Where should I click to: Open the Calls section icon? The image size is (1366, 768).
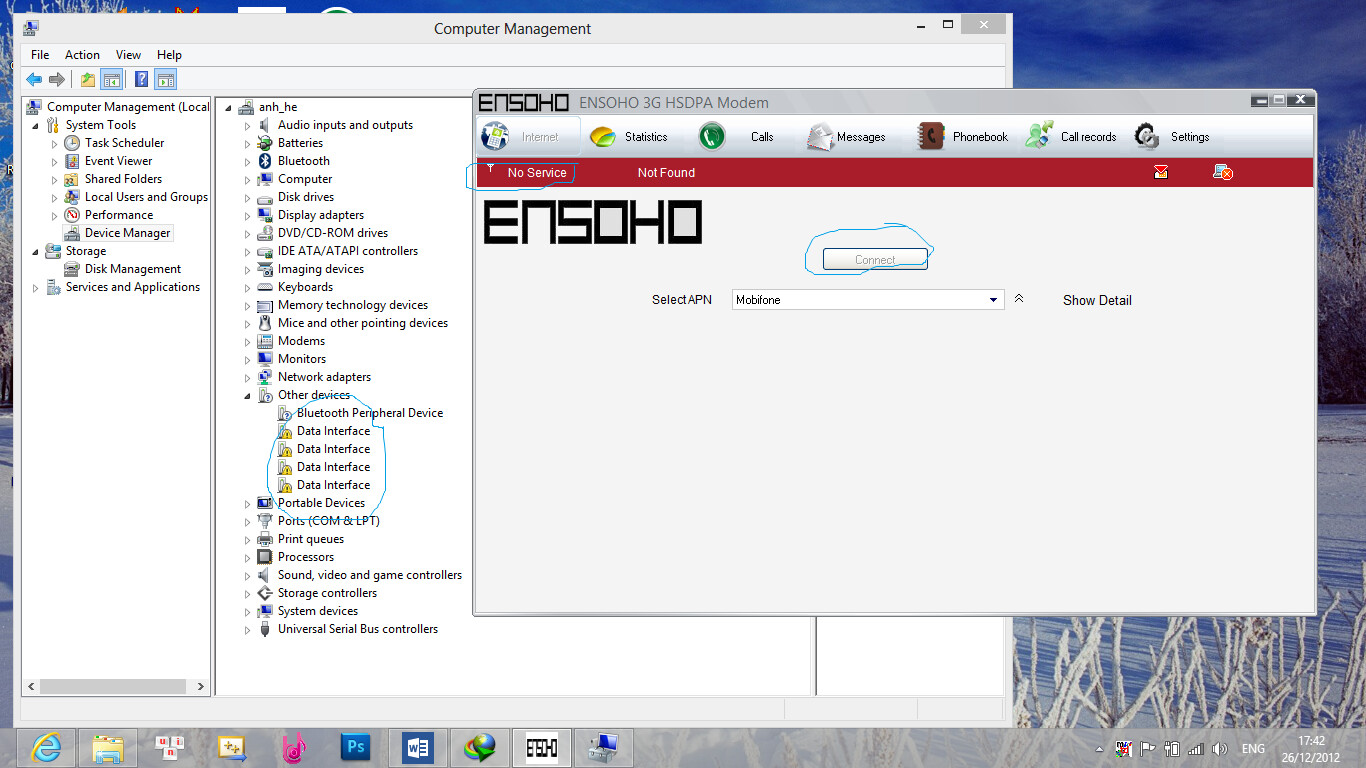click(x=712, y=137)
